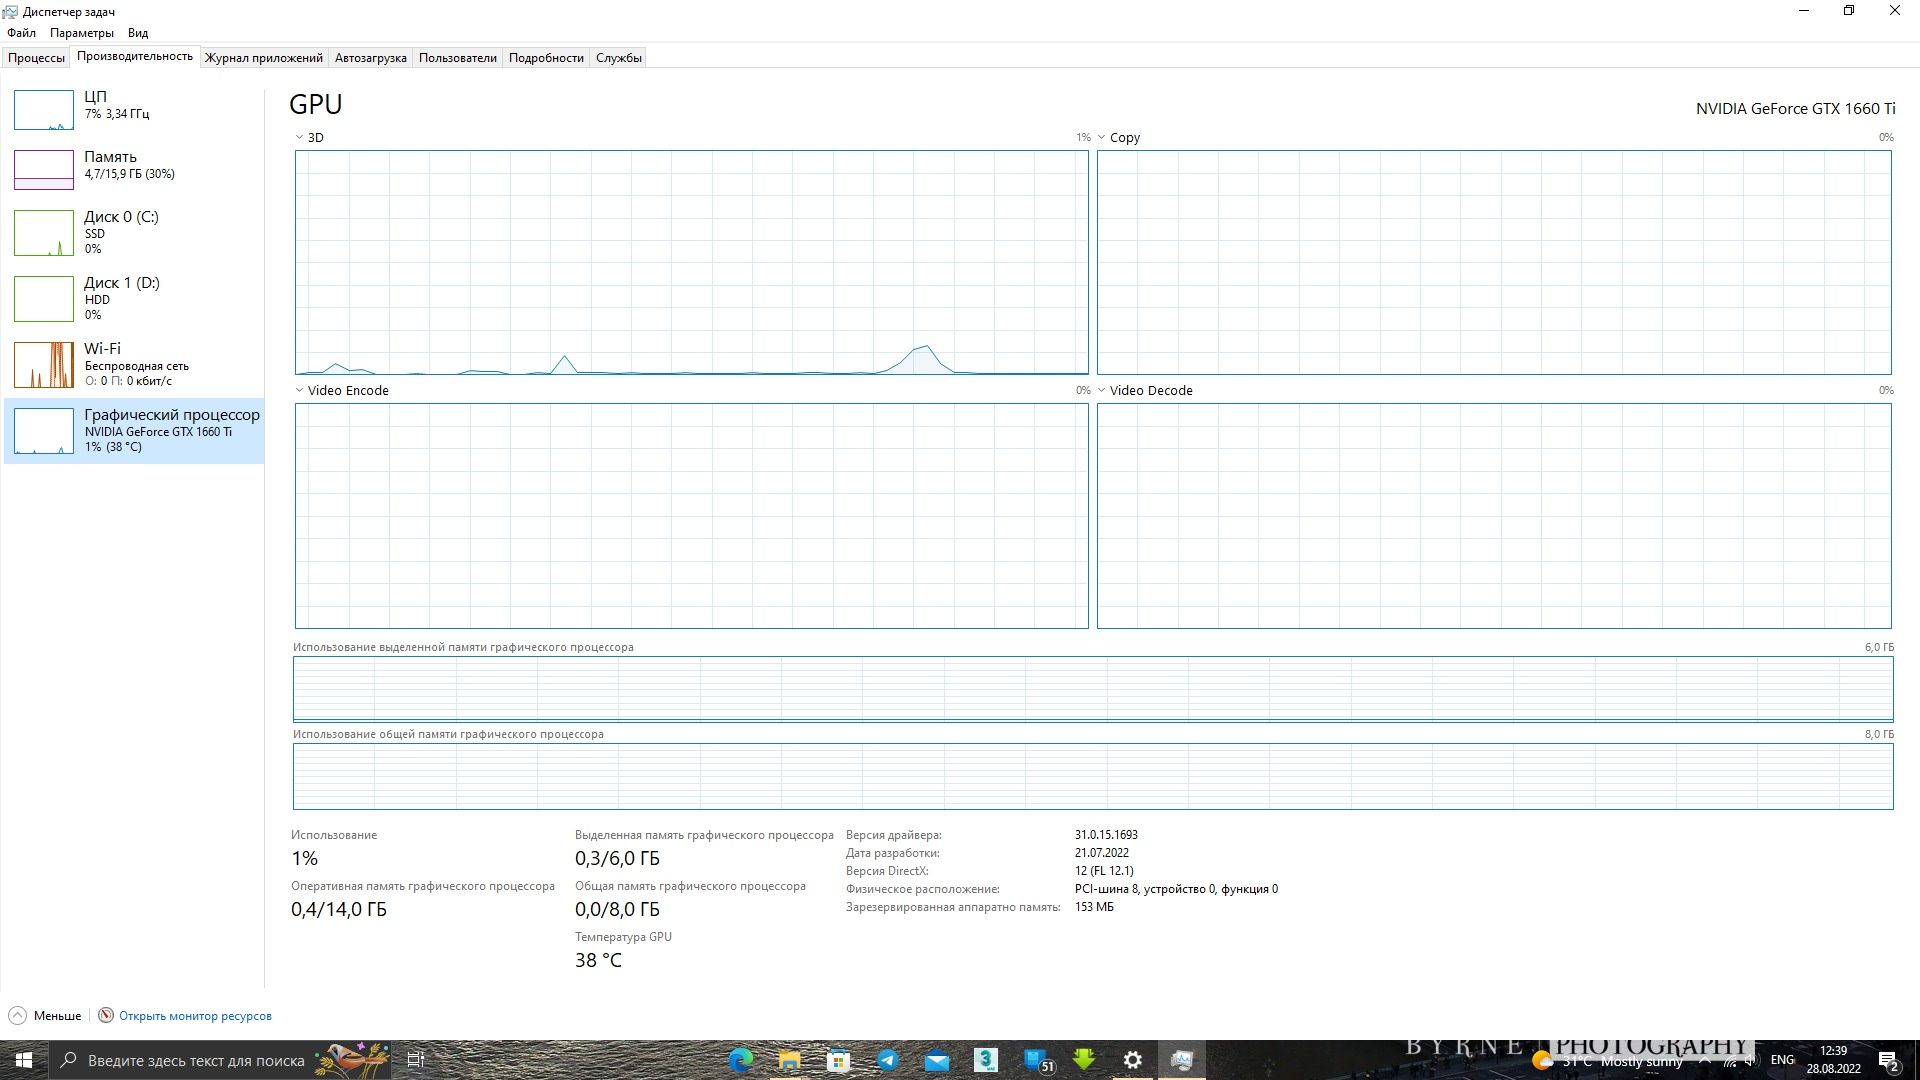Open the Video Decode graph dropdown
This screenshot has width=1920, height=1080.
point(1101,391)
